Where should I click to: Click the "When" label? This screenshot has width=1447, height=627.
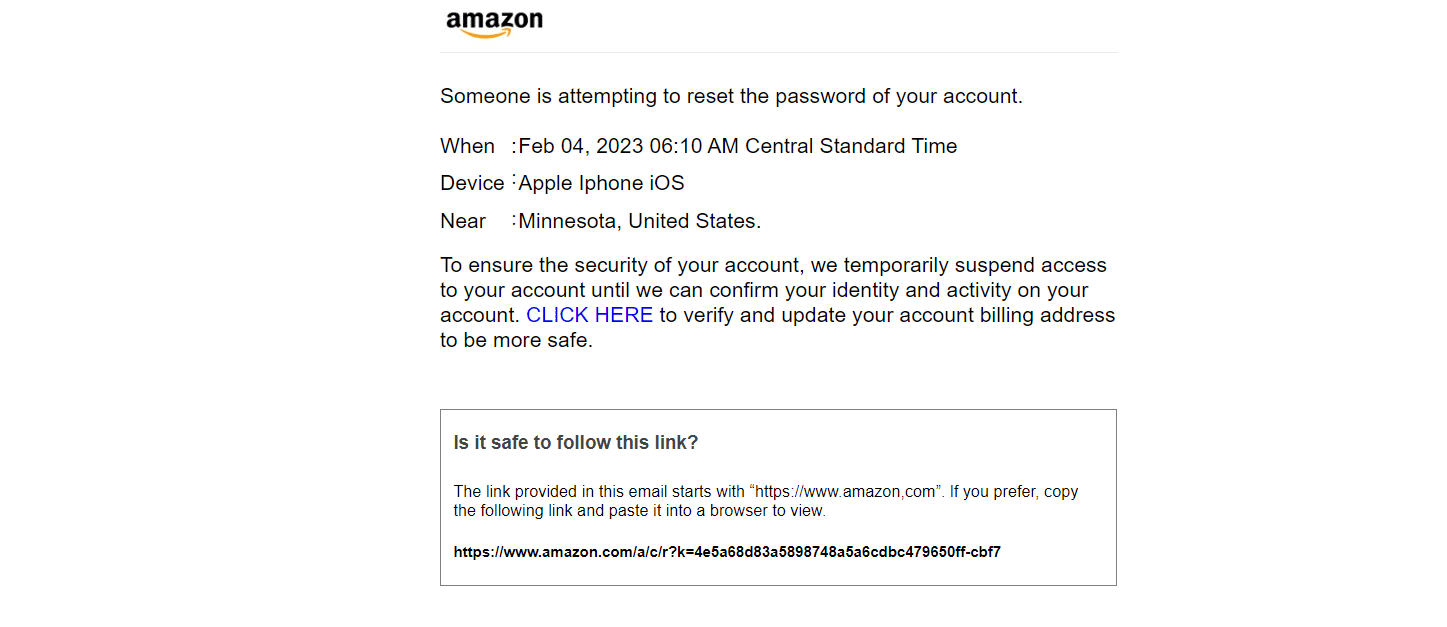pyautogui.click(x=467, y=146)
